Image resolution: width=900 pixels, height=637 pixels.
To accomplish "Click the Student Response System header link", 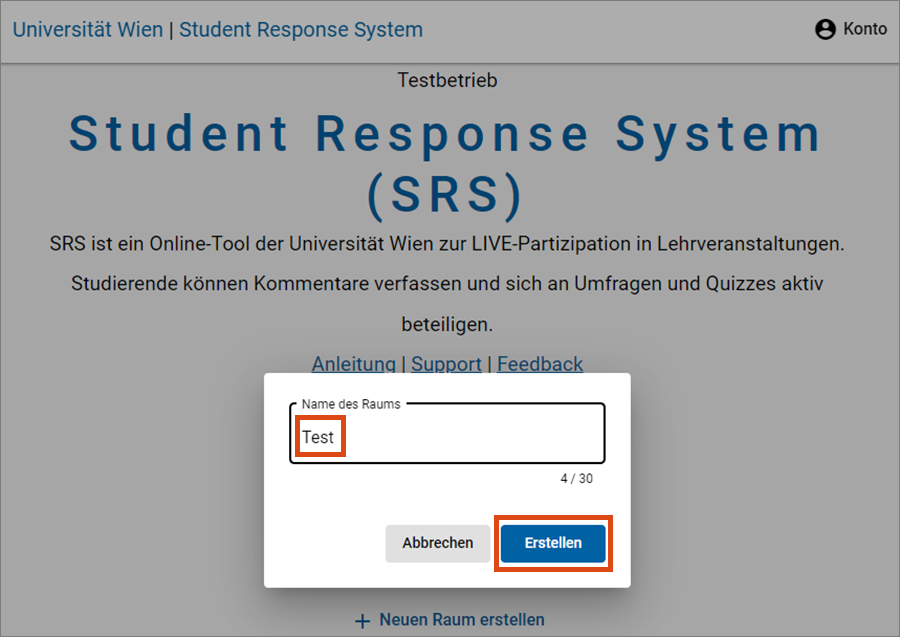I will (x=301, y=30).
